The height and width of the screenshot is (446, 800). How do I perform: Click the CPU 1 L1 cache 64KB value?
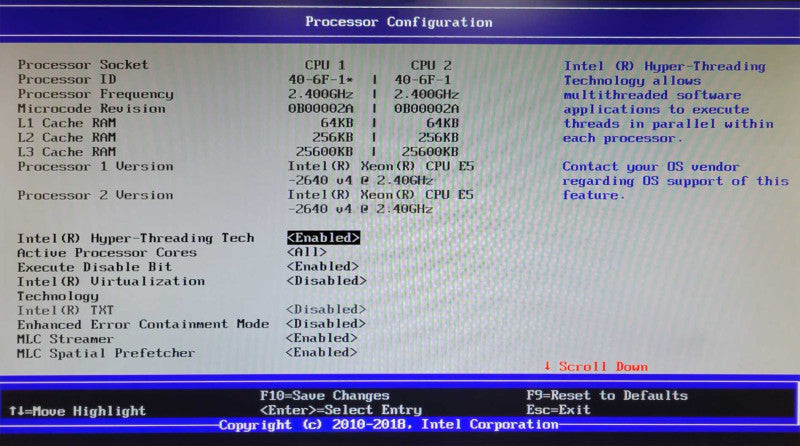pos(337,123)
